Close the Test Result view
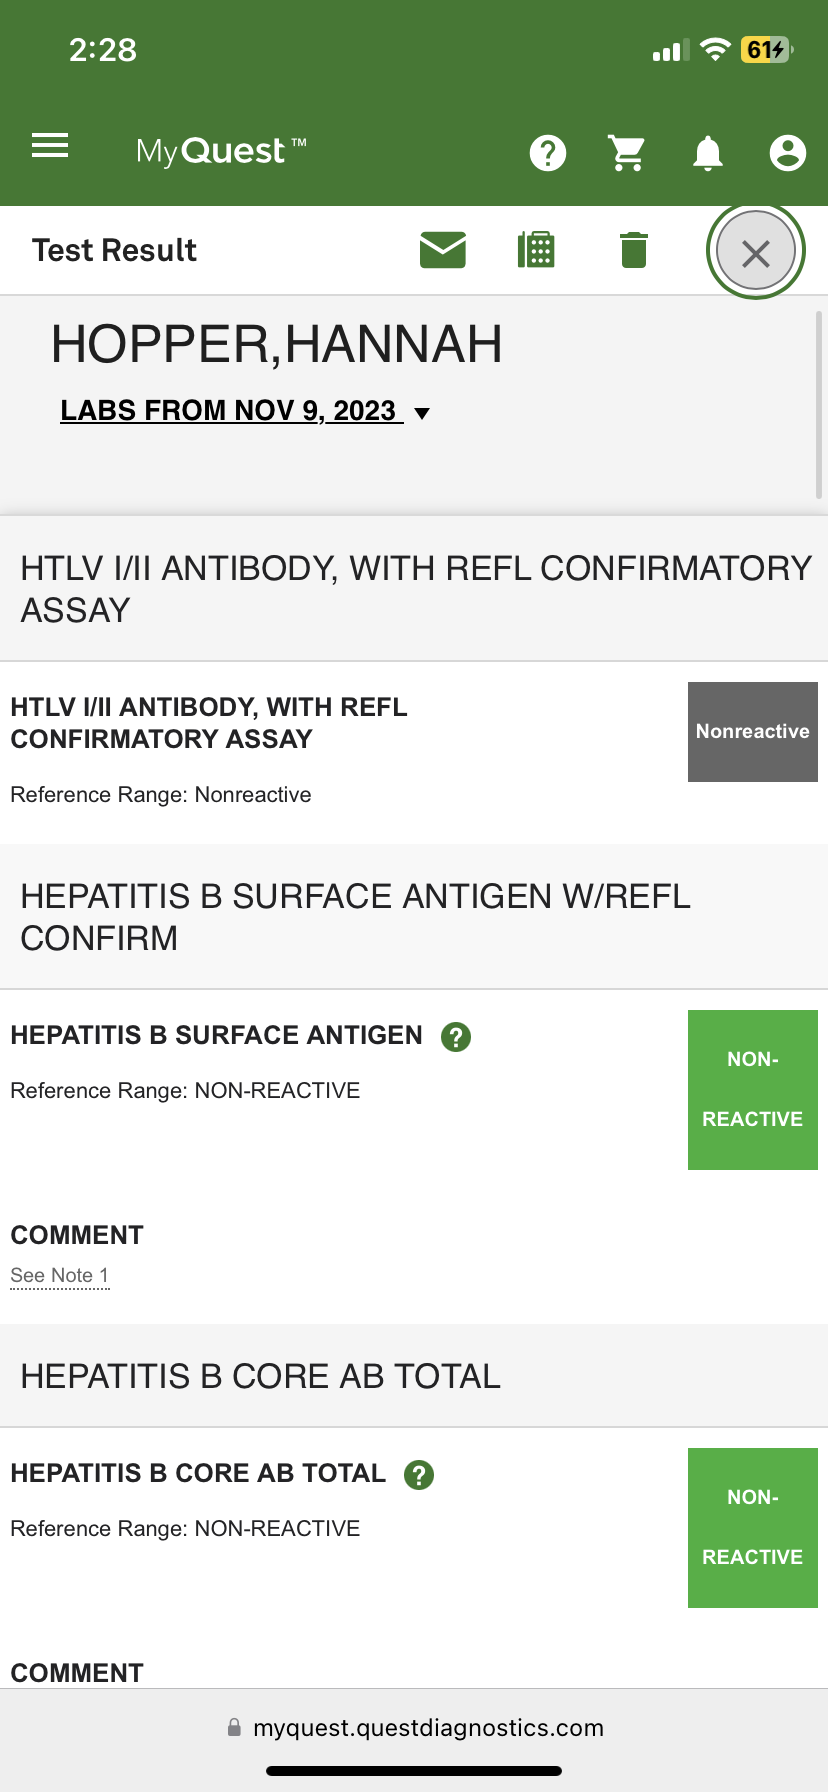The image size is (828, 1792). (756, 253)
